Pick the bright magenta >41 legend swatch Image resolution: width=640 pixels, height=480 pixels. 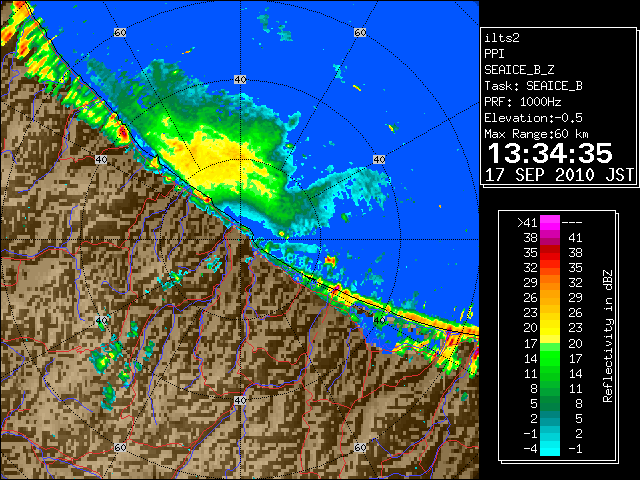coord(550,223)
